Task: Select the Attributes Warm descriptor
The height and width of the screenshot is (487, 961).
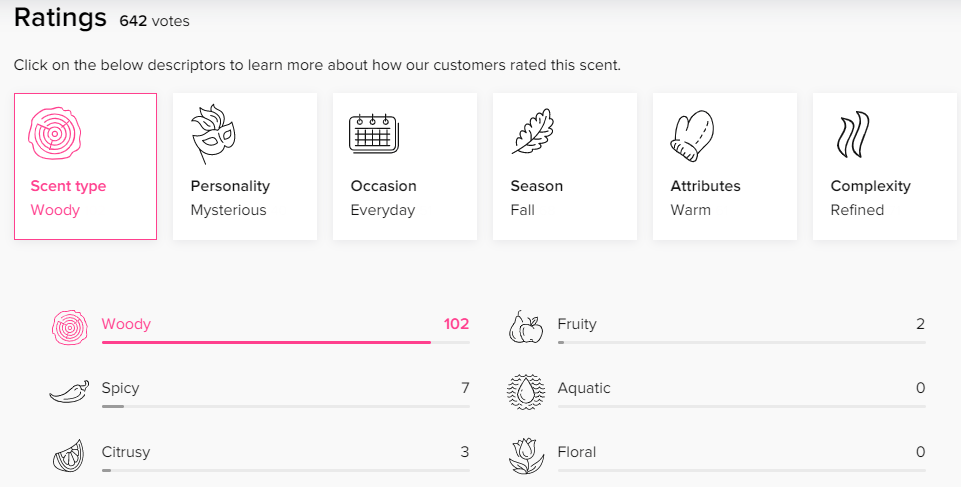Action: click(725, 166)
